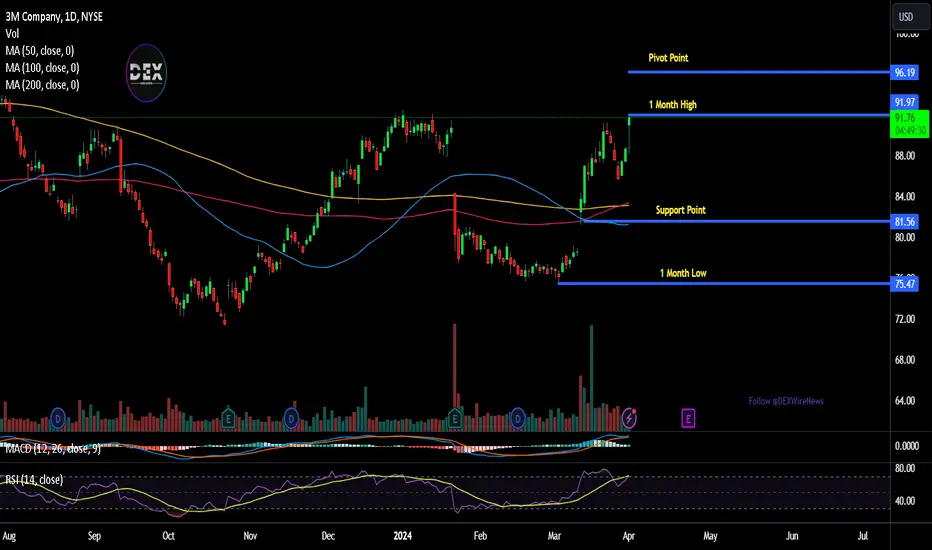The image size is (932, 550).
Task: Open the purple upcoming earnings E marker
Action: 688,419
